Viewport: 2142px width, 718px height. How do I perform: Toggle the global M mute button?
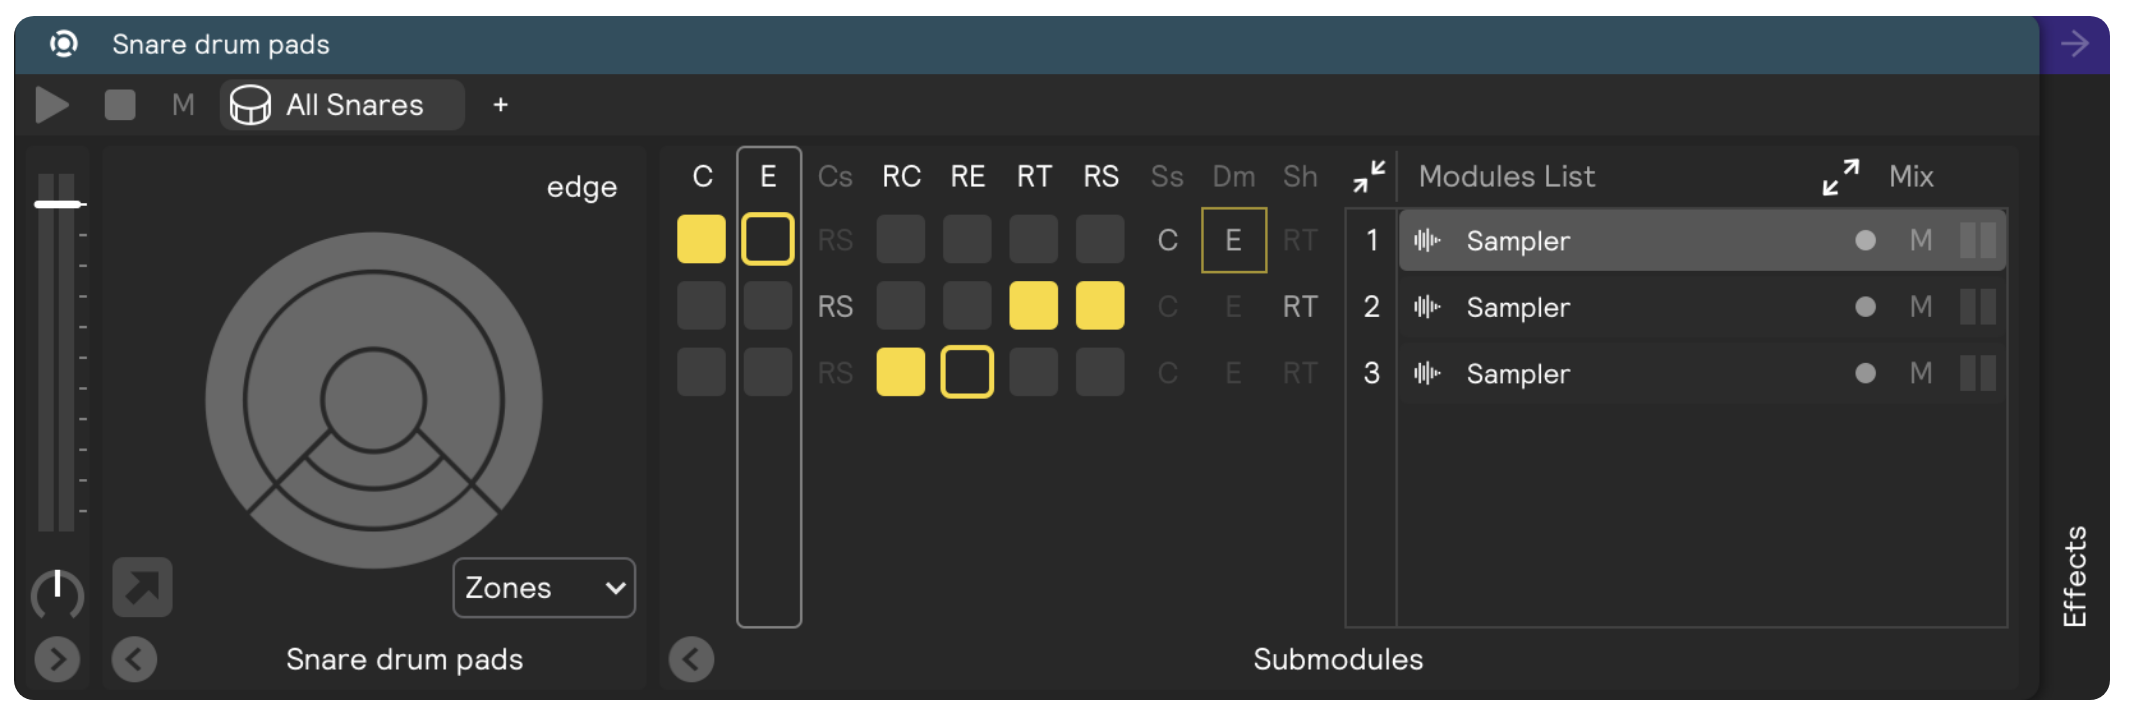(183, 105)
